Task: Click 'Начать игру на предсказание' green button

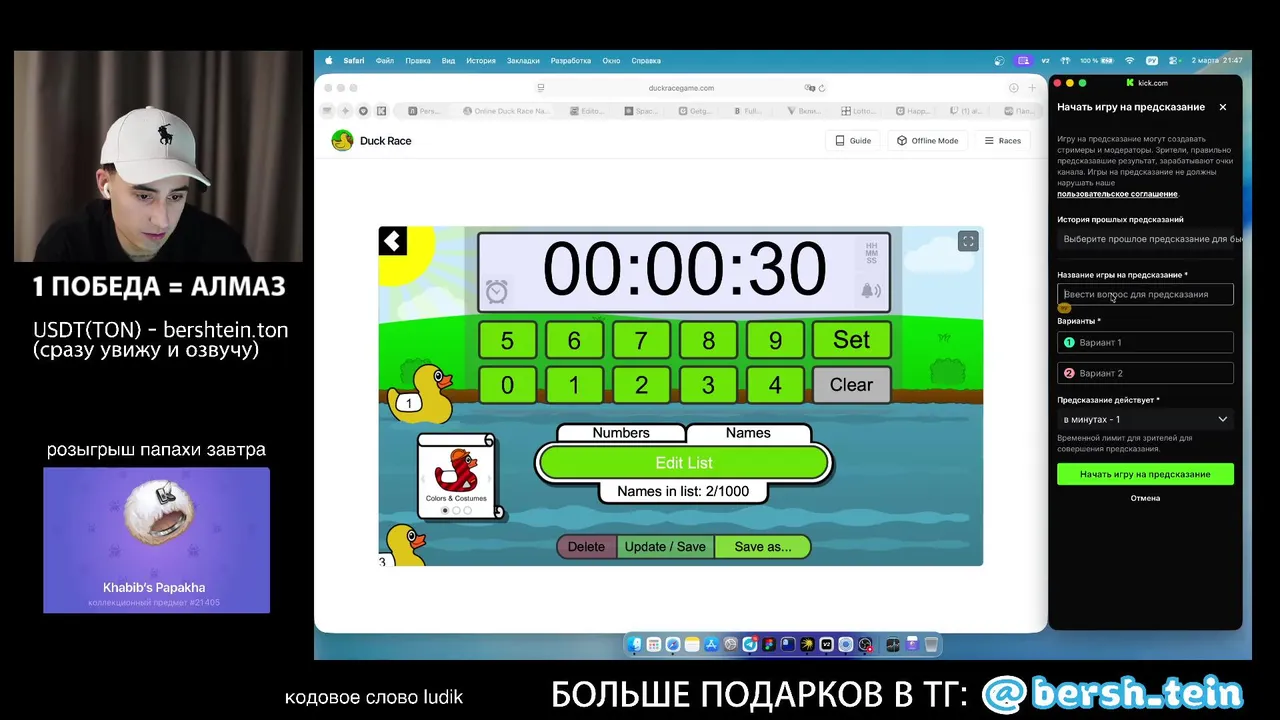Action: pyautogui.click(x=1145, y=474)
